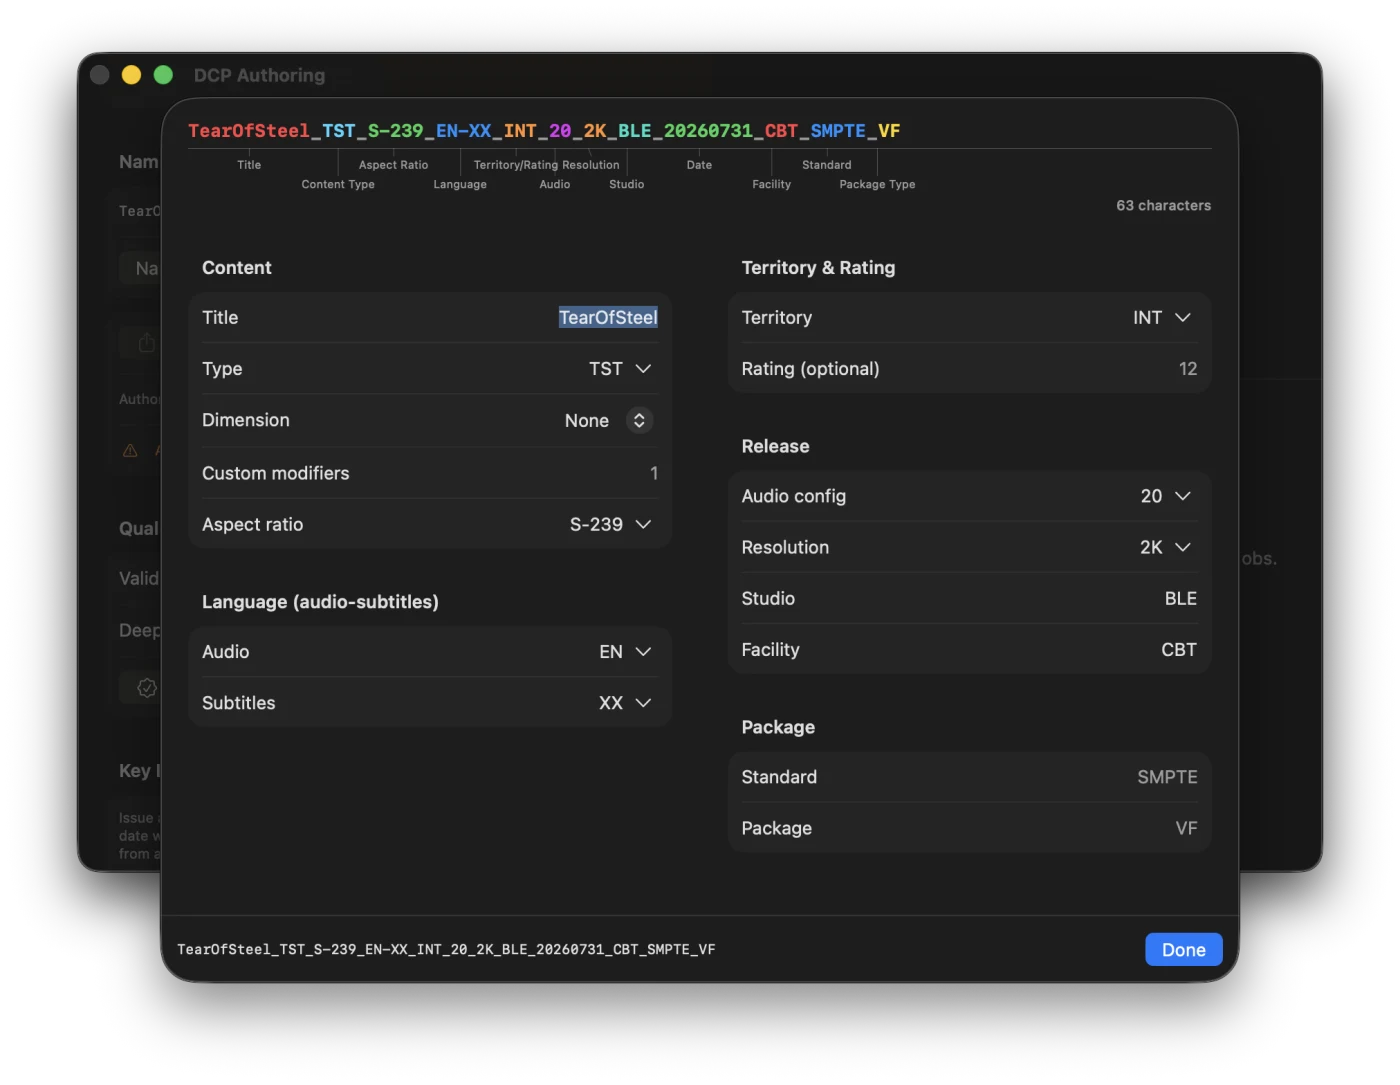Viewport: 1400px width, 1085px height.
Task: Click the red CBT segment in colored name
Action: tap(782, 131)
